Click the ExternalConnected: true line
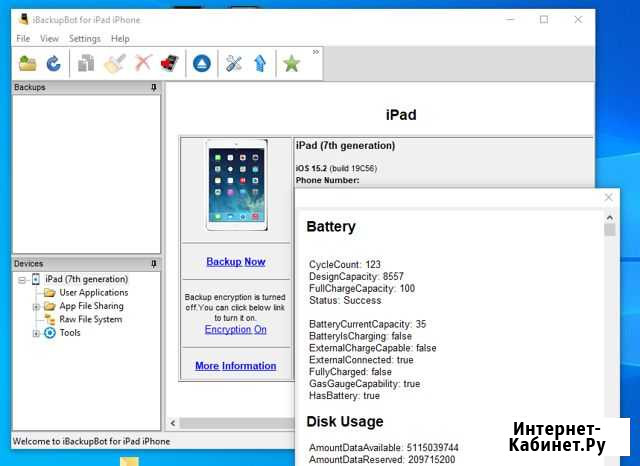 (x=361, y=360)
